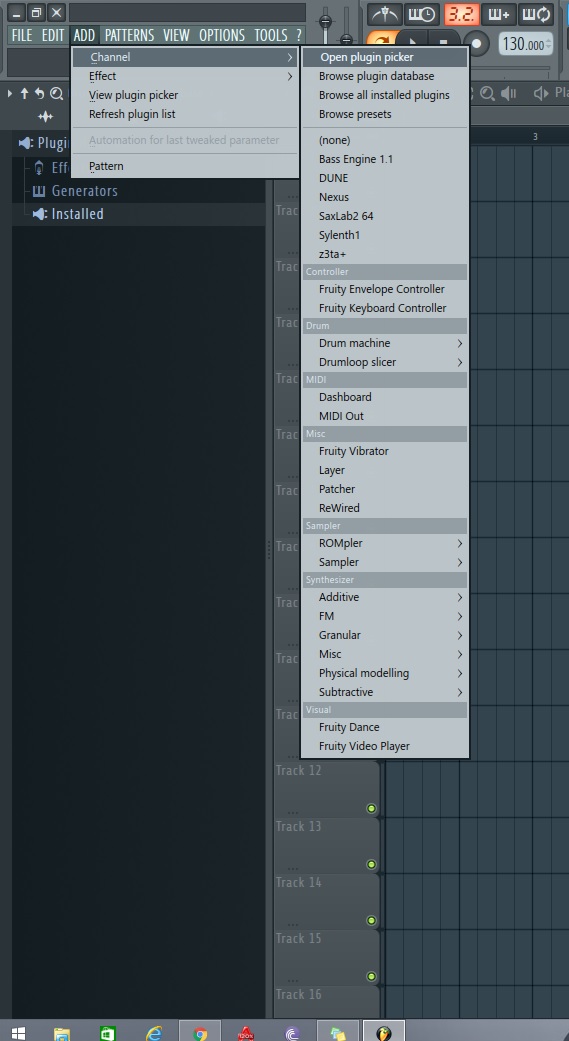Add DUNE channel
The width and height of the screenshot is (569, 1041).
[x=384, y=178]
